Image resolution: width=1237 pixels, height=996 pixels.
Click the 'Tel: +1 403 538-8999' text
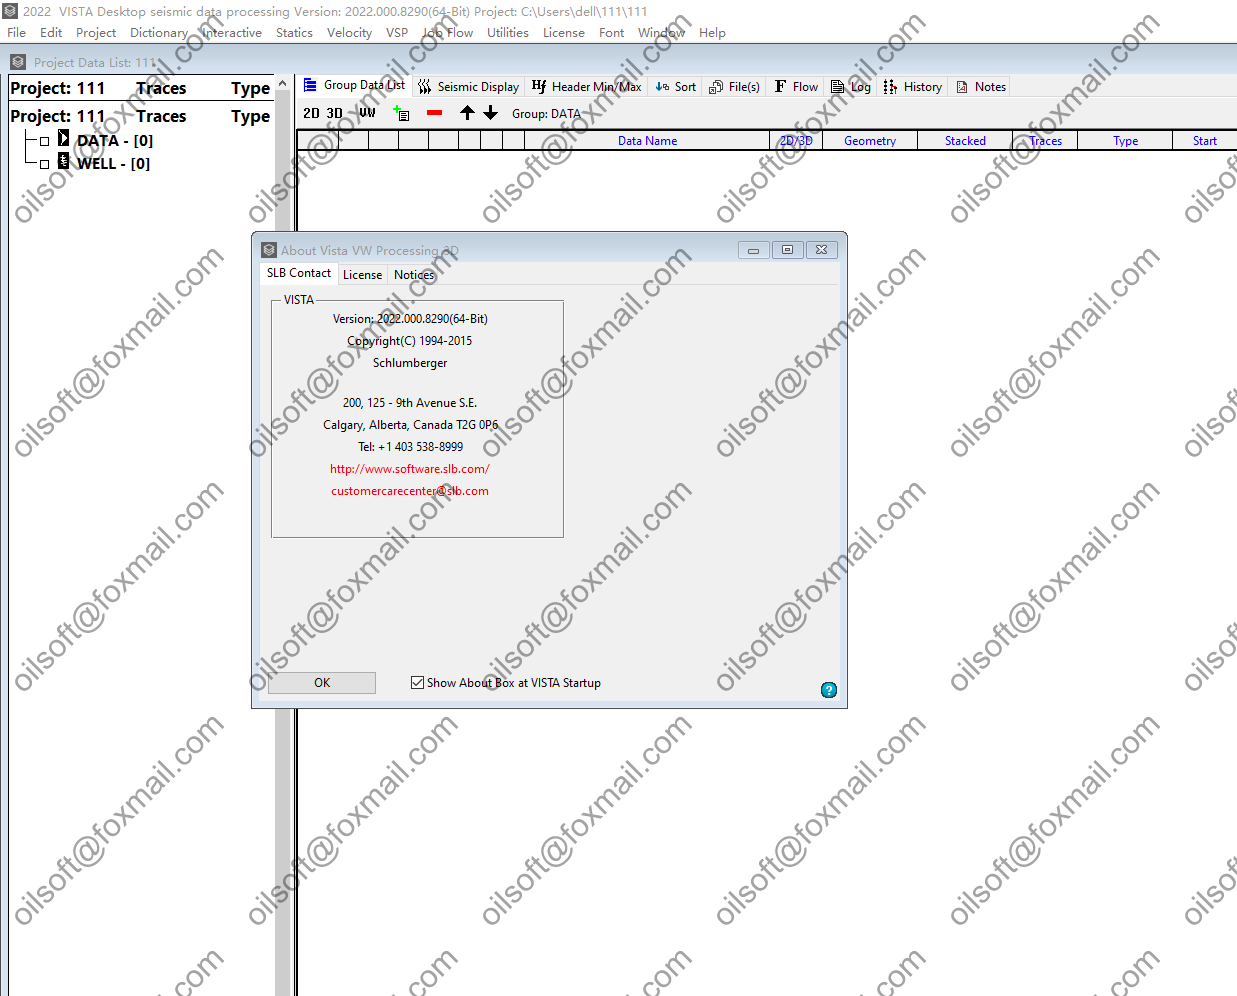coord(410,447)
